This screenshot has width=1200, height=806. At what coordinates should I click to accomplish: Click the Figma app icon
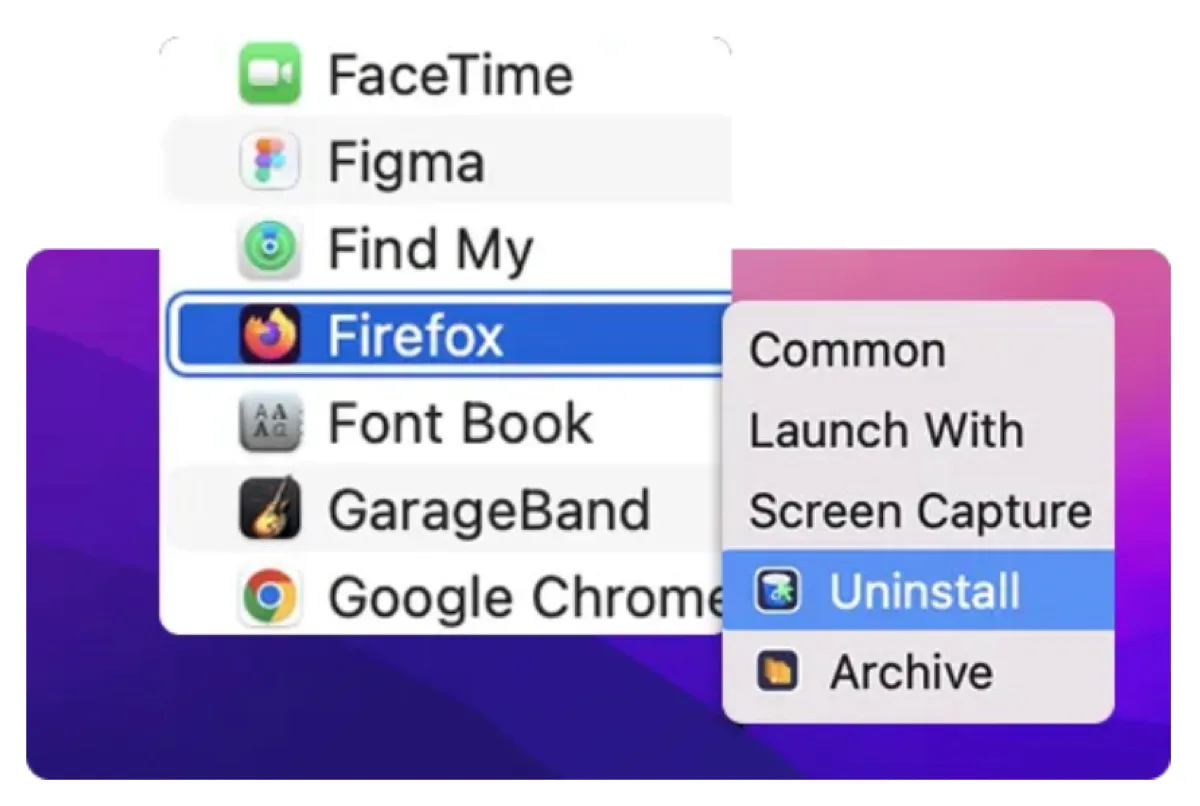[269, 161]
